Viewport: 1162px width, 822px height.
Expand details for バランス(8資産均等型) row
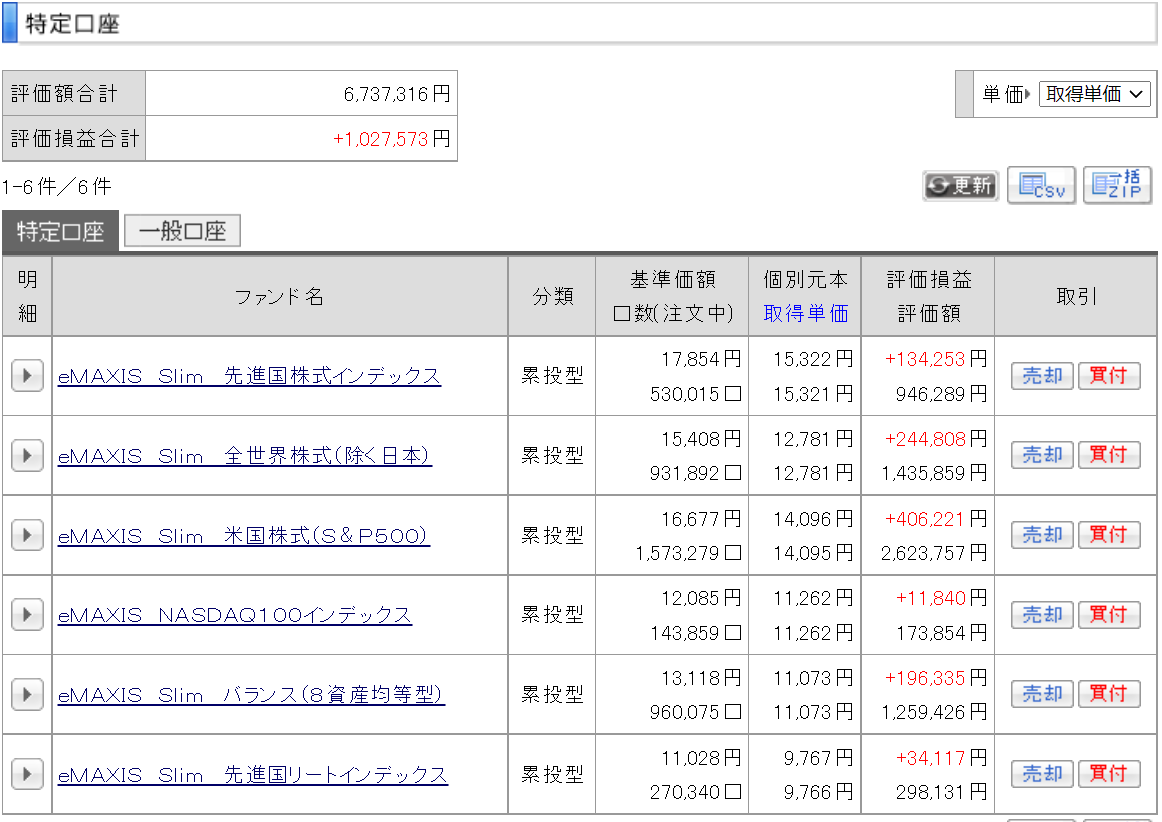pos(27,695)
